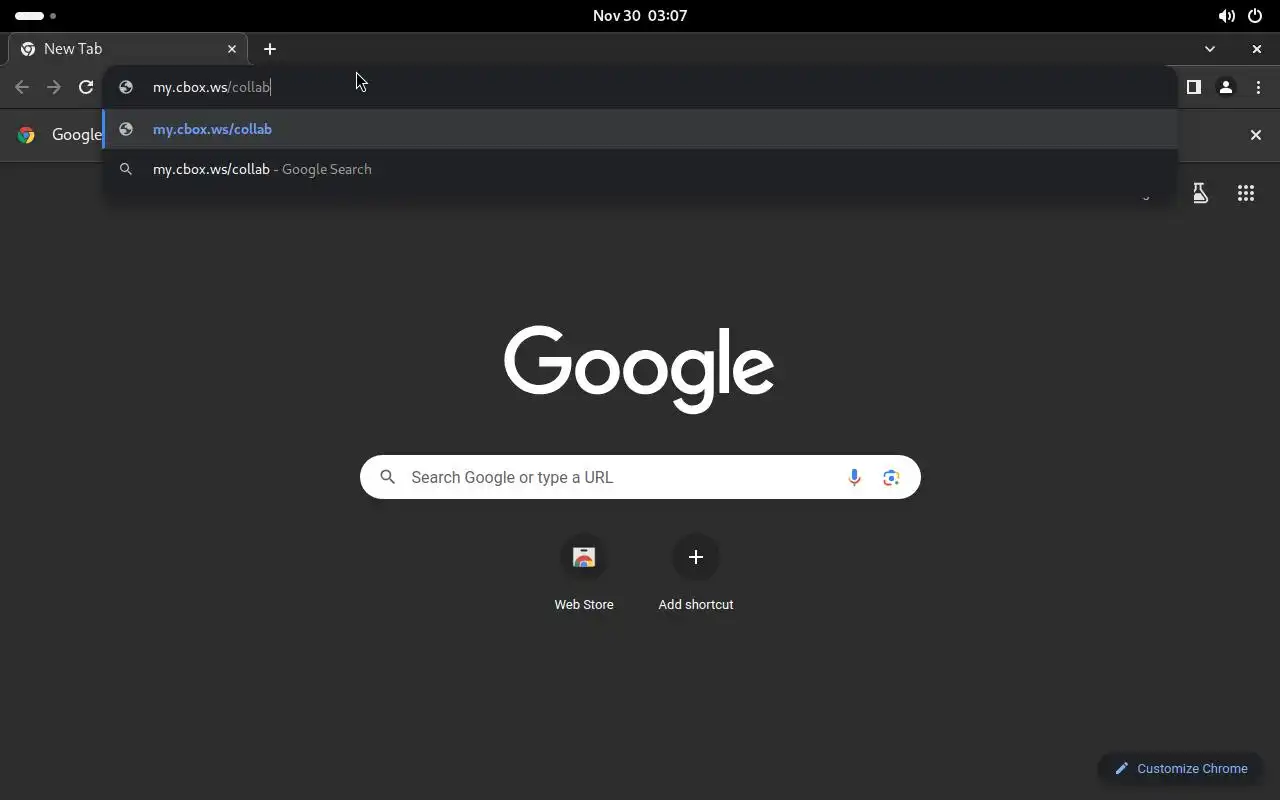This screenshot has height=800, width=1280.
Task: Click globe icon in address bar
Action: [x=126, y=87]
